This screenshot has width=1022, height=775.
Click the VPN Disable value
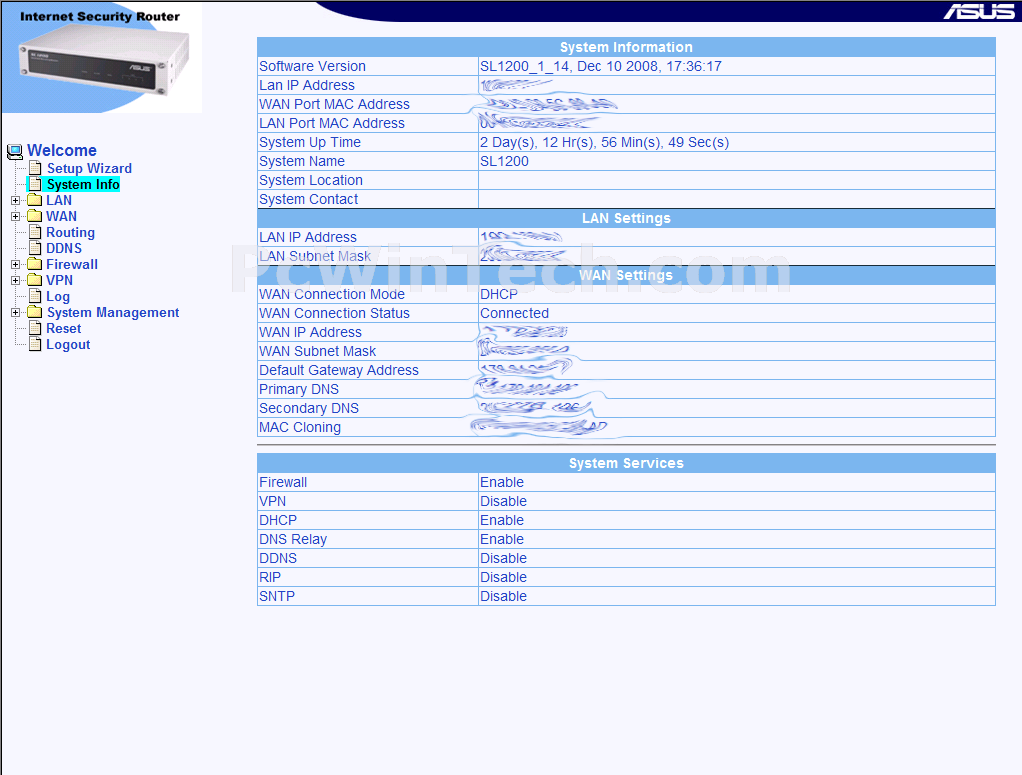click(x=503, y=501)
